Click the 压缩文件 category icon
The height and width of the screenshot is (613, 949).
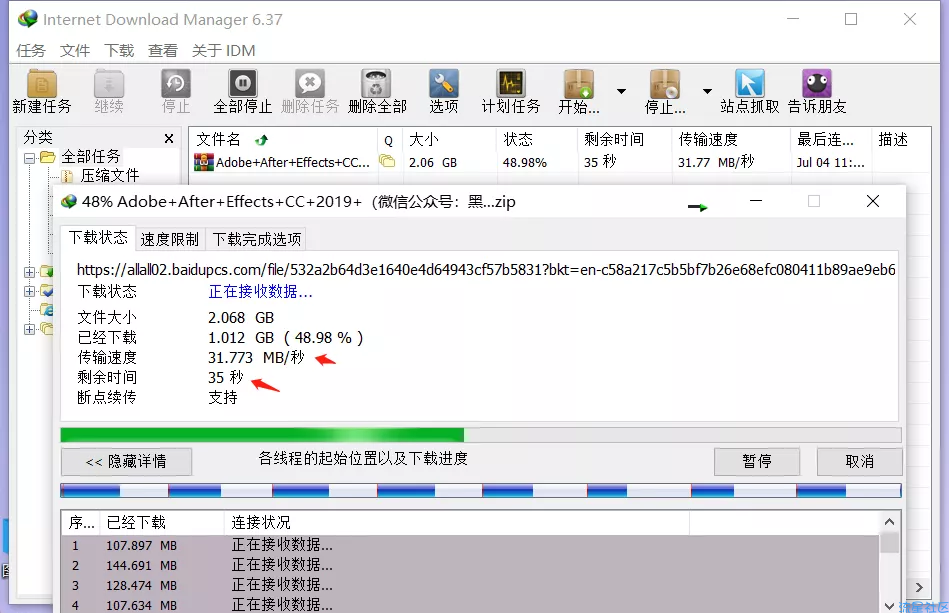[68, 176]
